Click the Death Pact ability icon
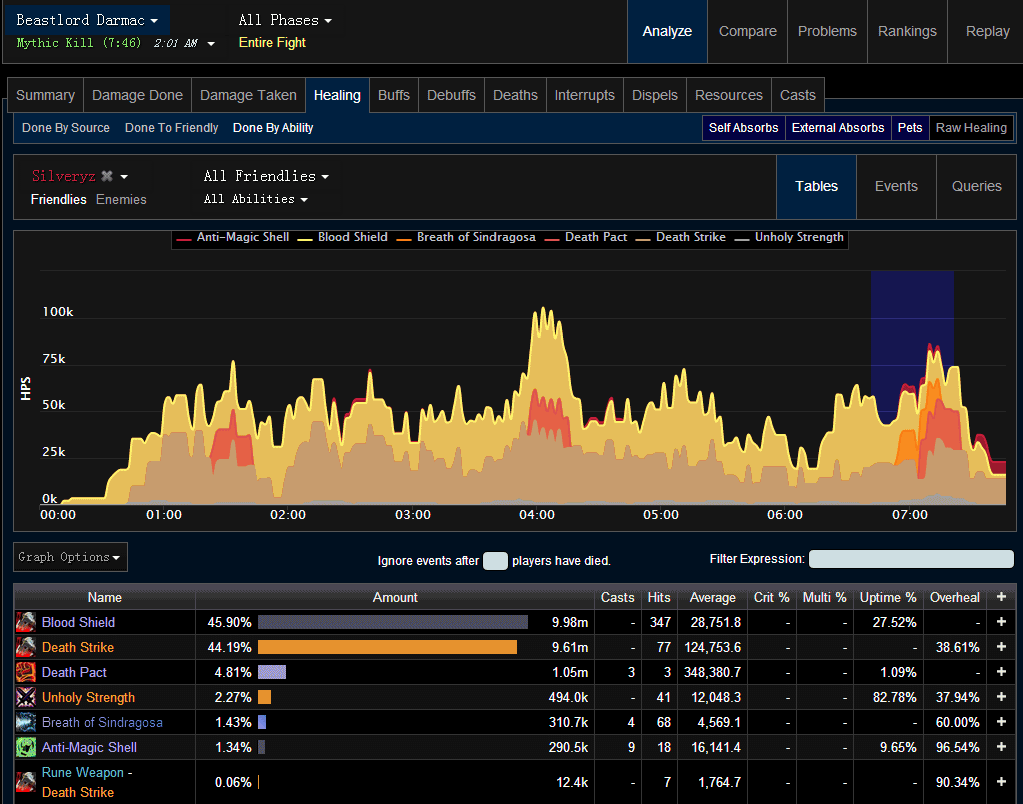Screen dimensions: 1023x804 [26, 672]
